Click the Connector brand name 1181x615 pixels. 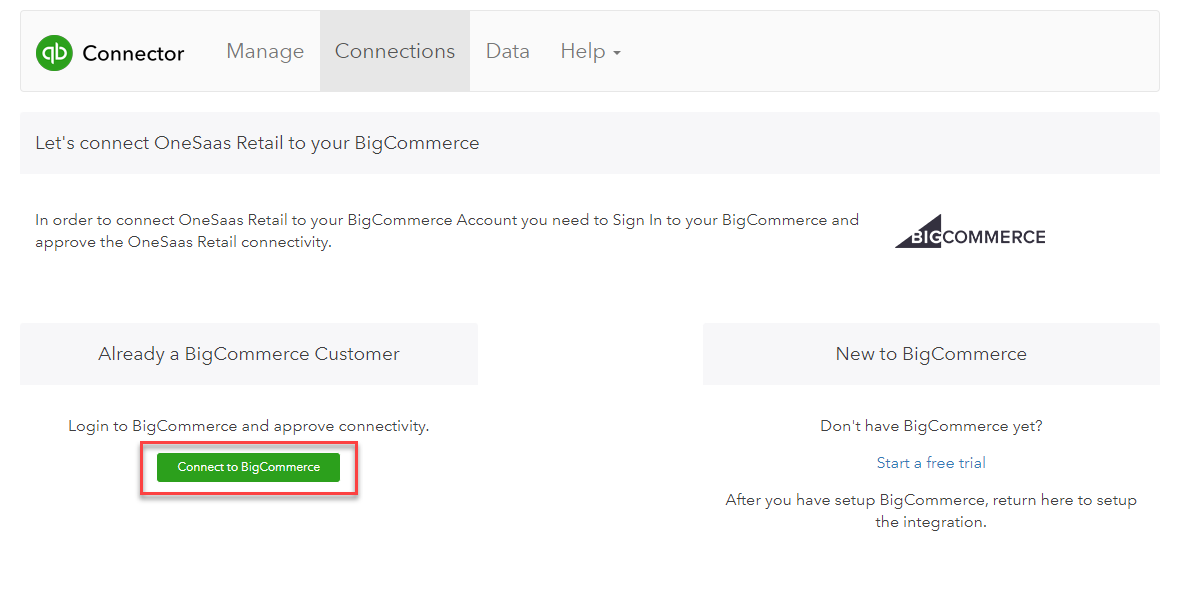[133, 53]
